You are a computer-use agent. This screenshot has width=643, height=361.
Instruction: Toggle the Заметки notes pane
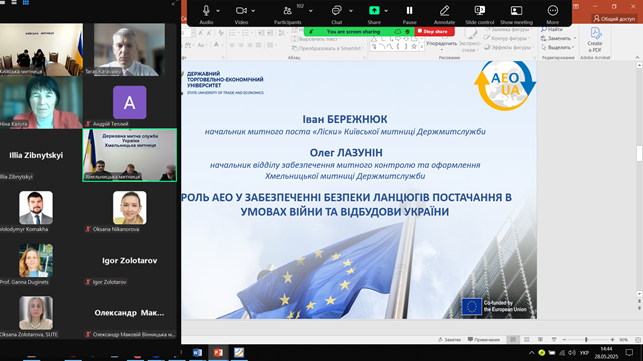(449, 340)
